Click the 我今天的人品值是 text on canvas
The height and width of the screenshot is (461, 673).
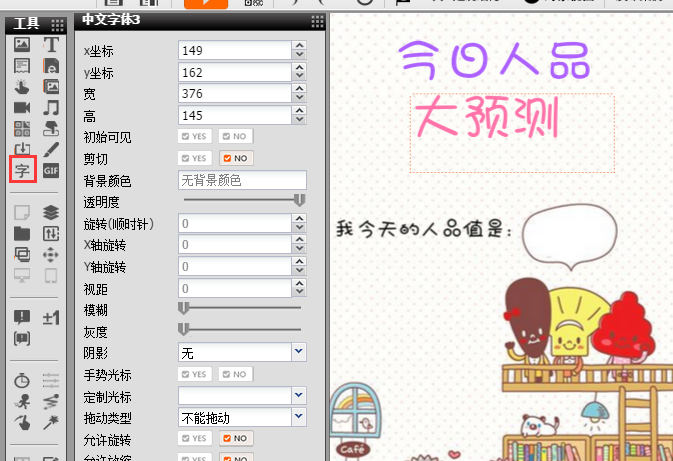coord(424,229)
